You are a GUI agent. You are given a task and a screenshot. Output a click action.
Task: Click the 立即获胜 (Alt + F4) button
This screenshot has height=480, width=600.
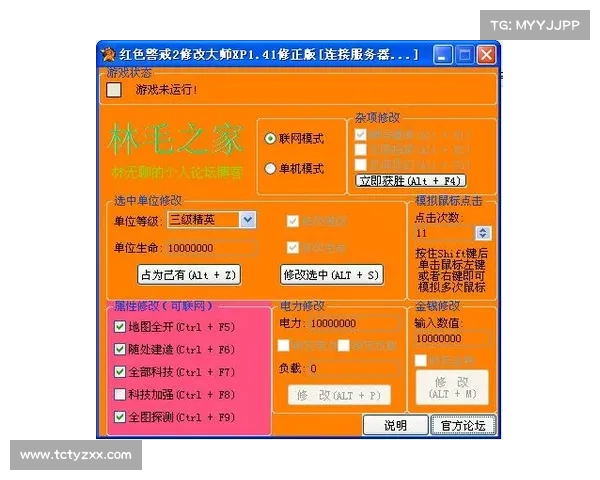[x=411, y=181]
